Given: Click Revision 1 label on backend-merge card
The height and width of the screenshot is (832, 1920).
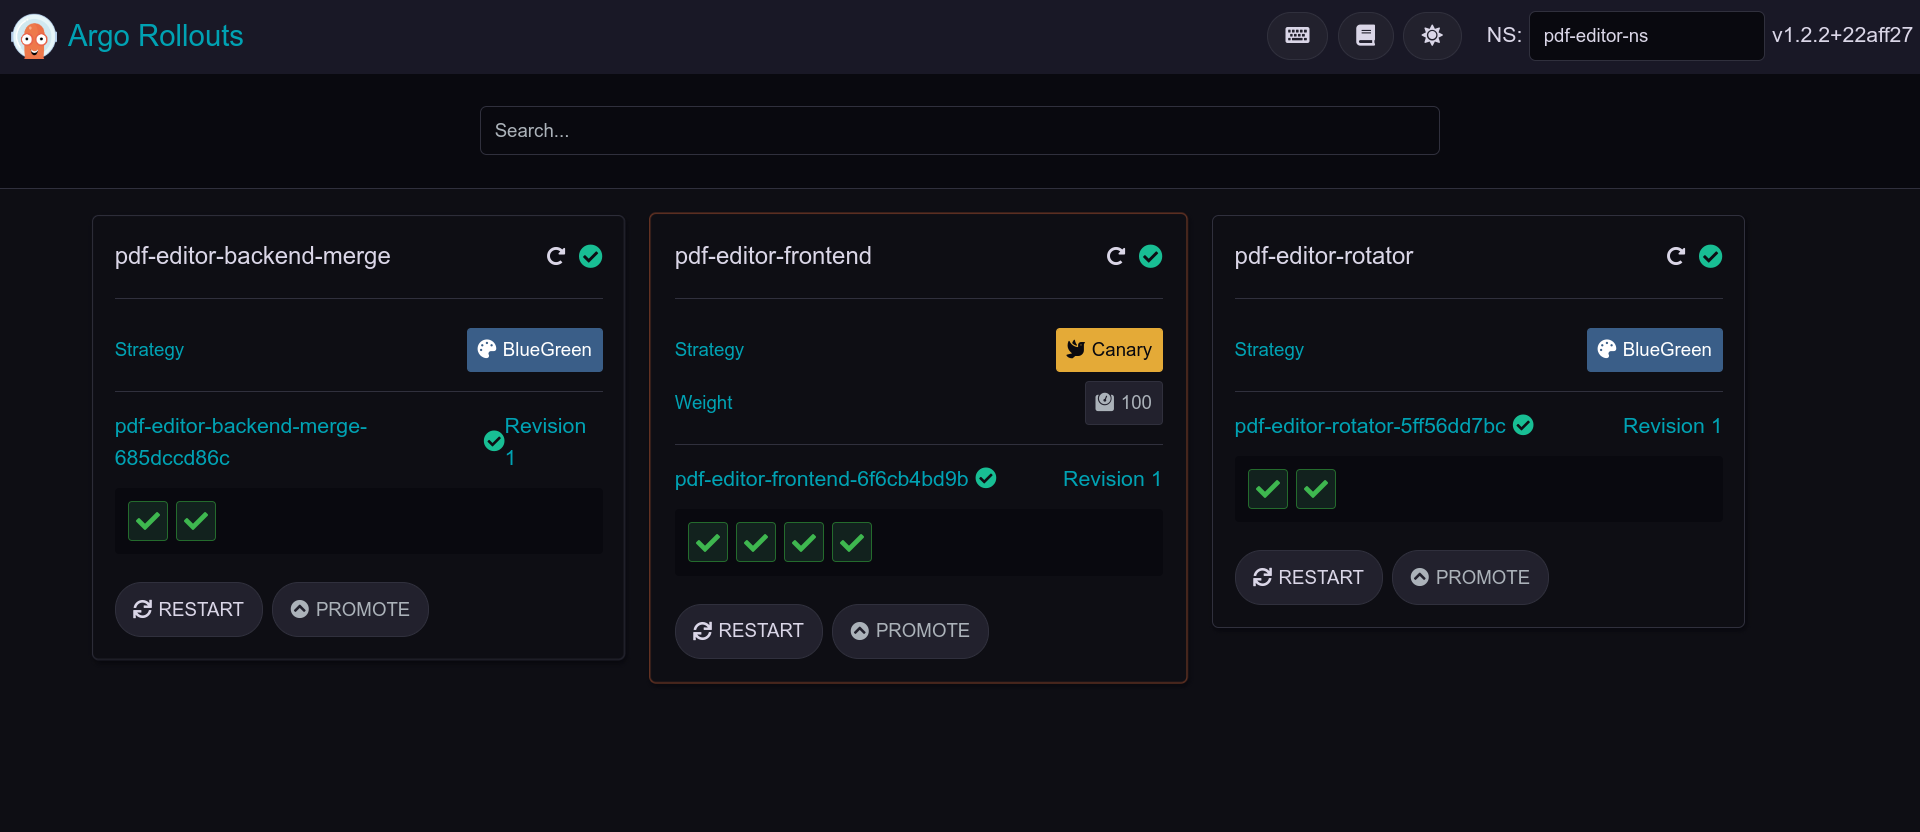Looking at the screenshot, I should (545, 442).
